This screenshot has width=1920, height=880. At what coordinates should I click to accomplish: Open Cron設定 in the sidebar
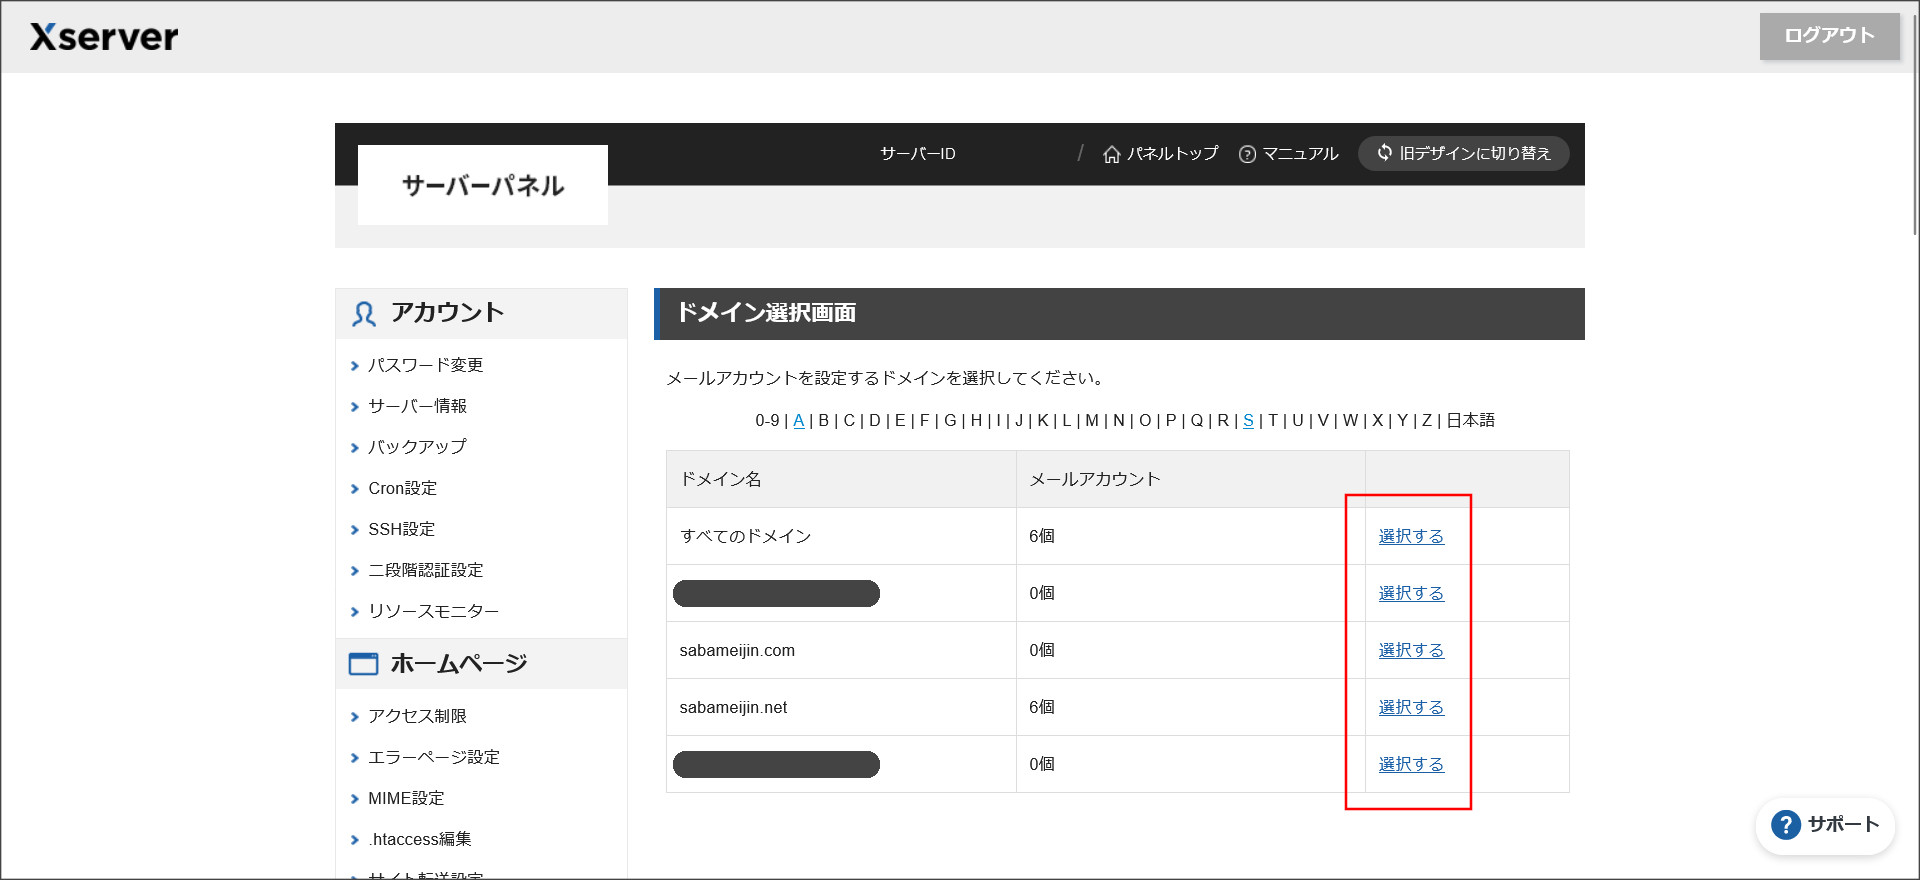tap(402, 488)
